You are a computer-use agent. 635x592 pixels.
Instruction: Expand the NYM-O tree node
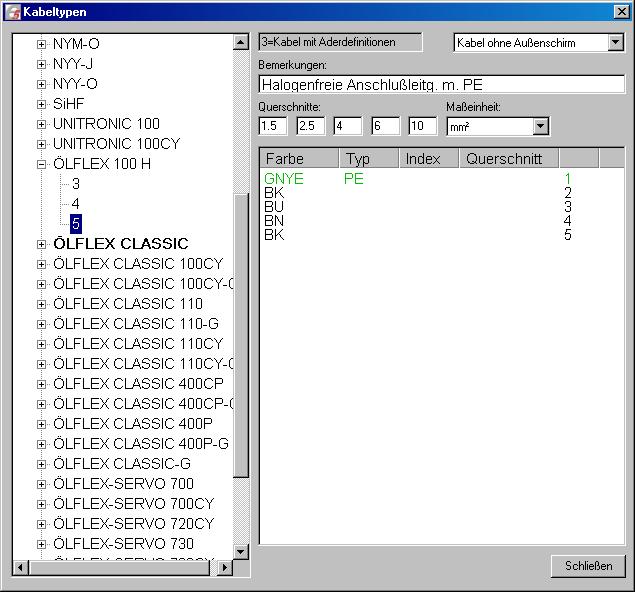point(41,44)
